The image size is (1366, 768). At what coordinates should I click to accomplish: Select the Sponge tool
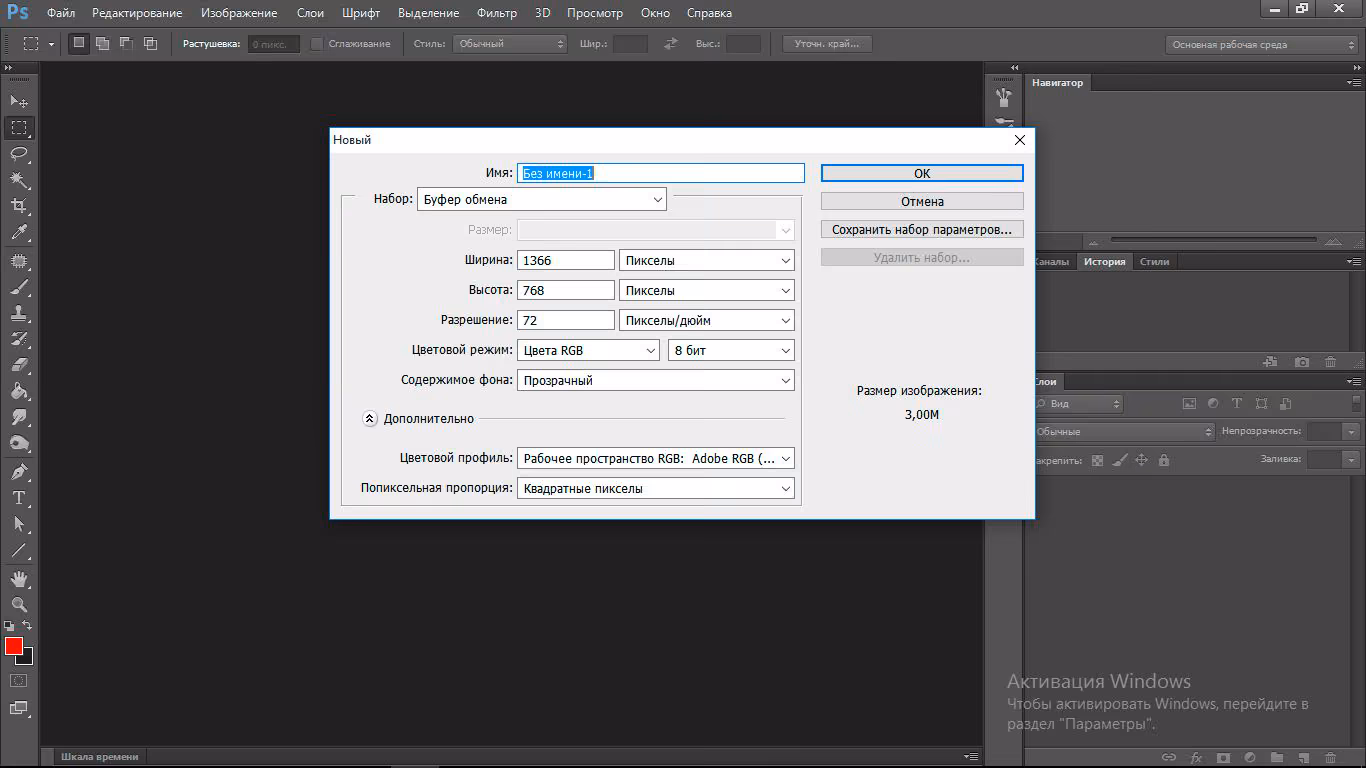click(19, 443)
